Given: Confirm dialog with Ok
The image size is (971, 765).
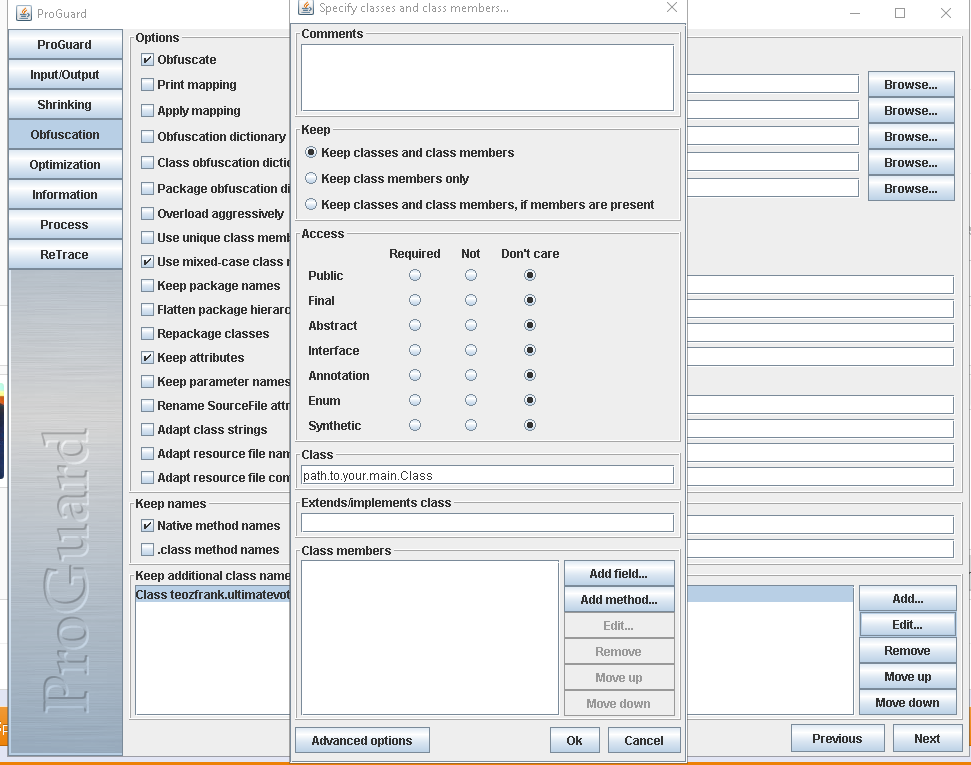Looking at the screenshot, I should tap(575, 740).
